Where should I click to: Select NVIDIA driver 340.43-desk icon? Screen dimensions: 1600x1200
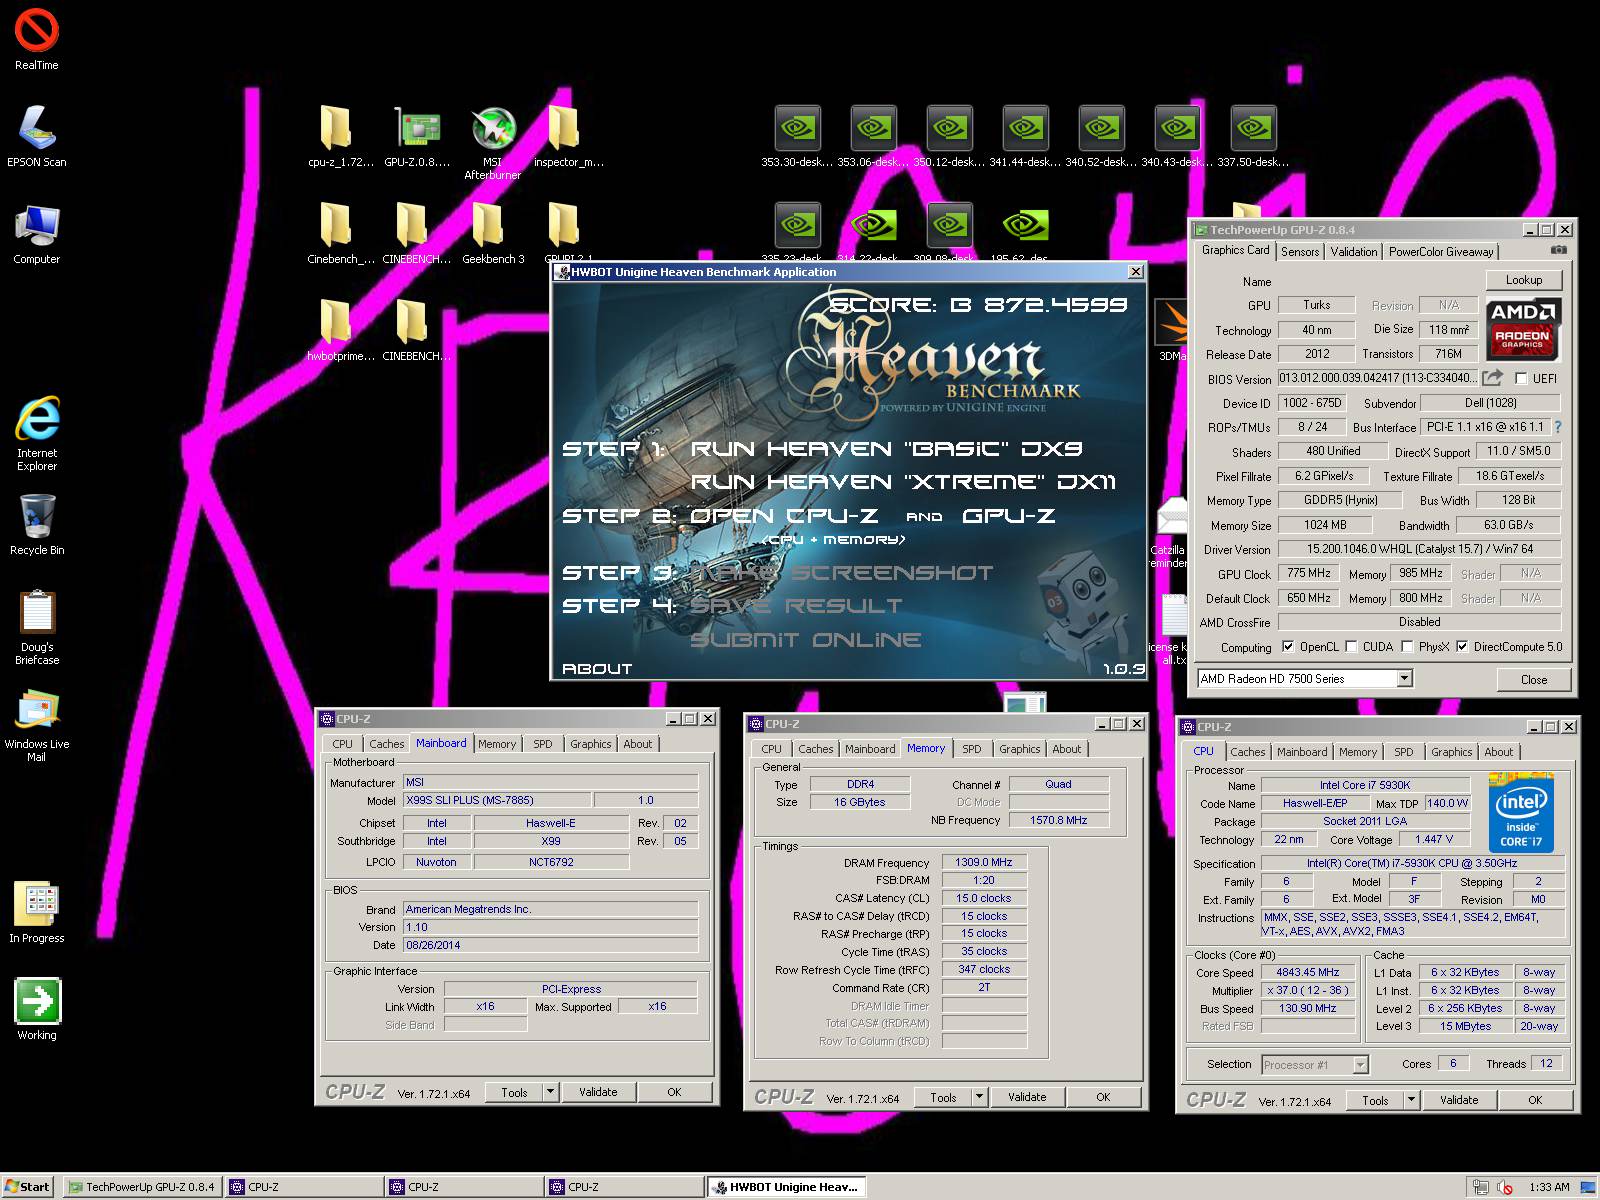[x=1177, y=136]
